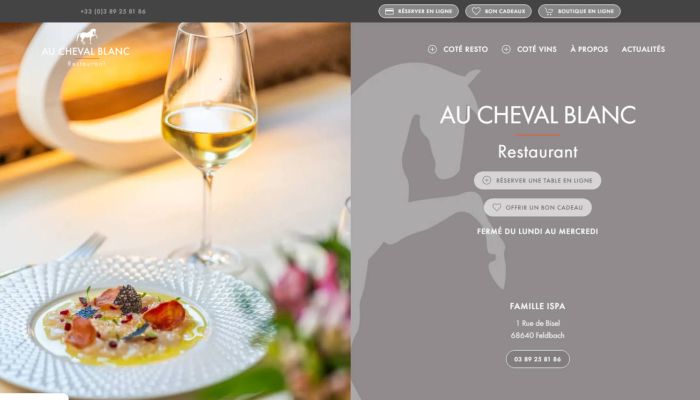Click the Réserver en ligne top button
700x400 pixels.
(418, 11)
